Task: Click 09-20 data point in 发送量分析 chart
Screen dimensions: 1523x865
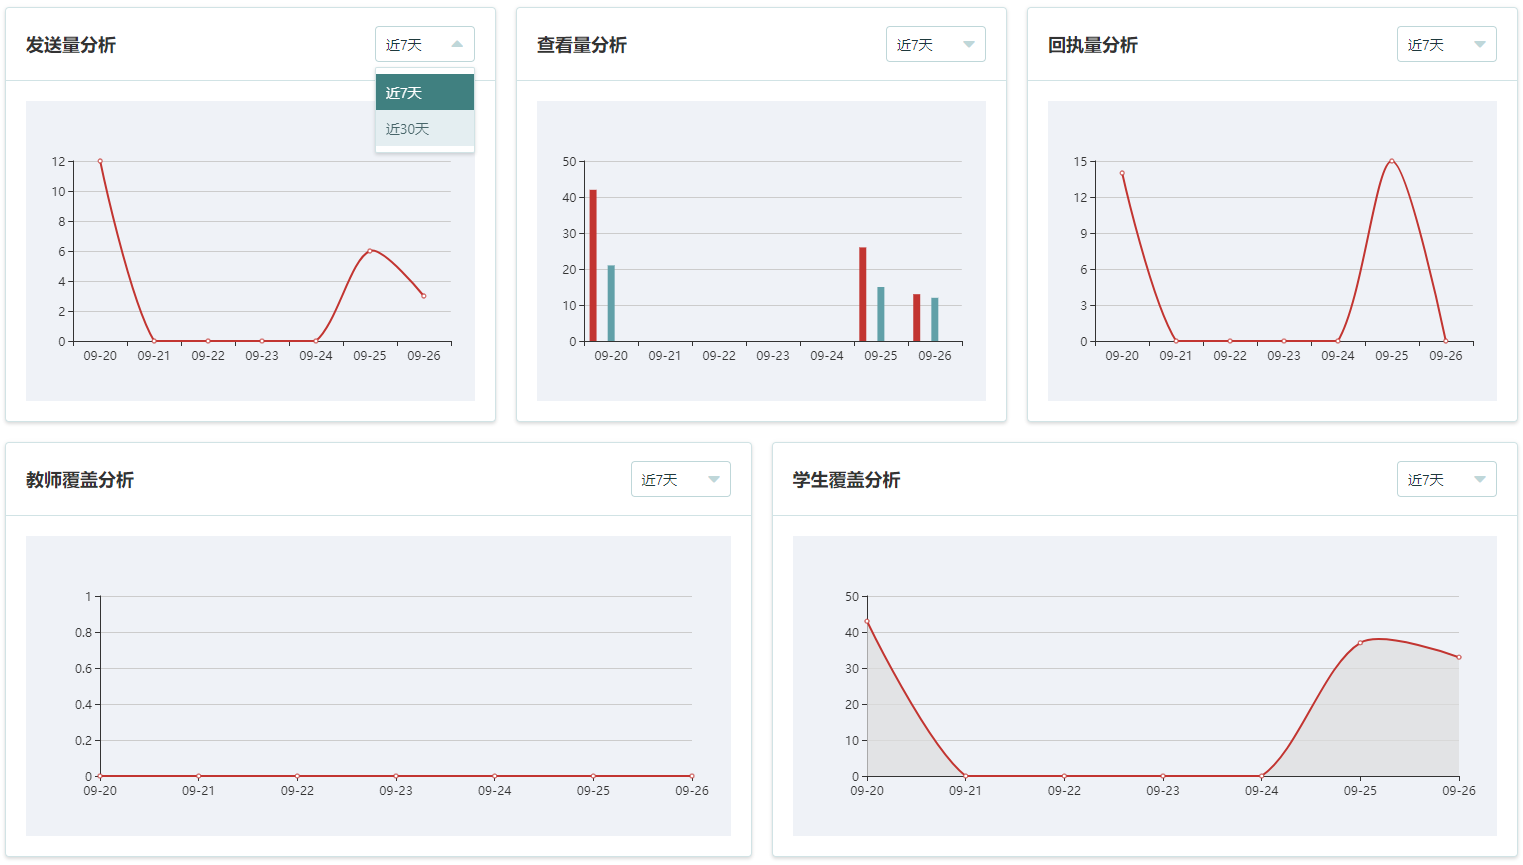Action: click(x=100, y=161)
